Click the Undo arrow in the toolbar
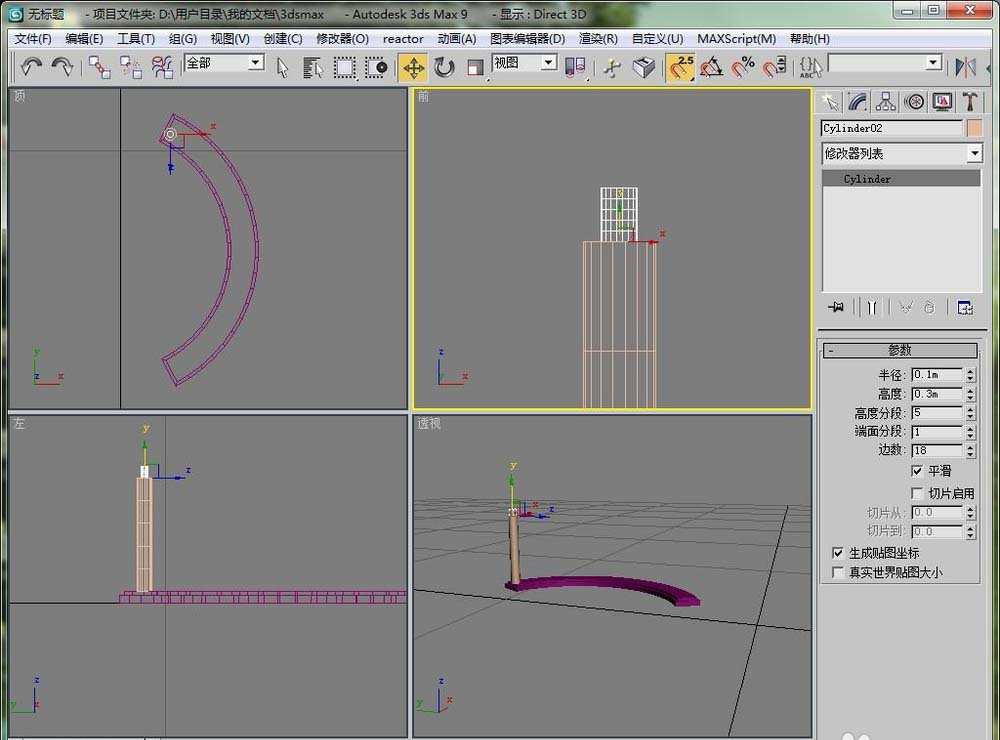Screen dimensions: 1000x740 (x=32, y=67)
